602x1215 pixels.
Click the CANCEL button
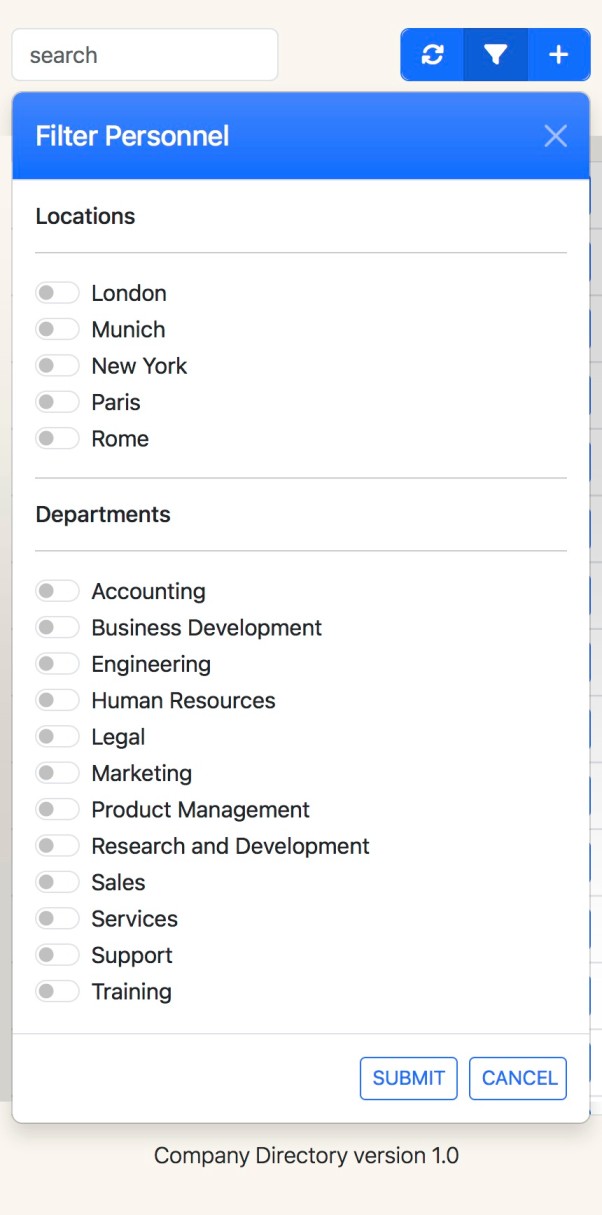tap(518, 1078)
